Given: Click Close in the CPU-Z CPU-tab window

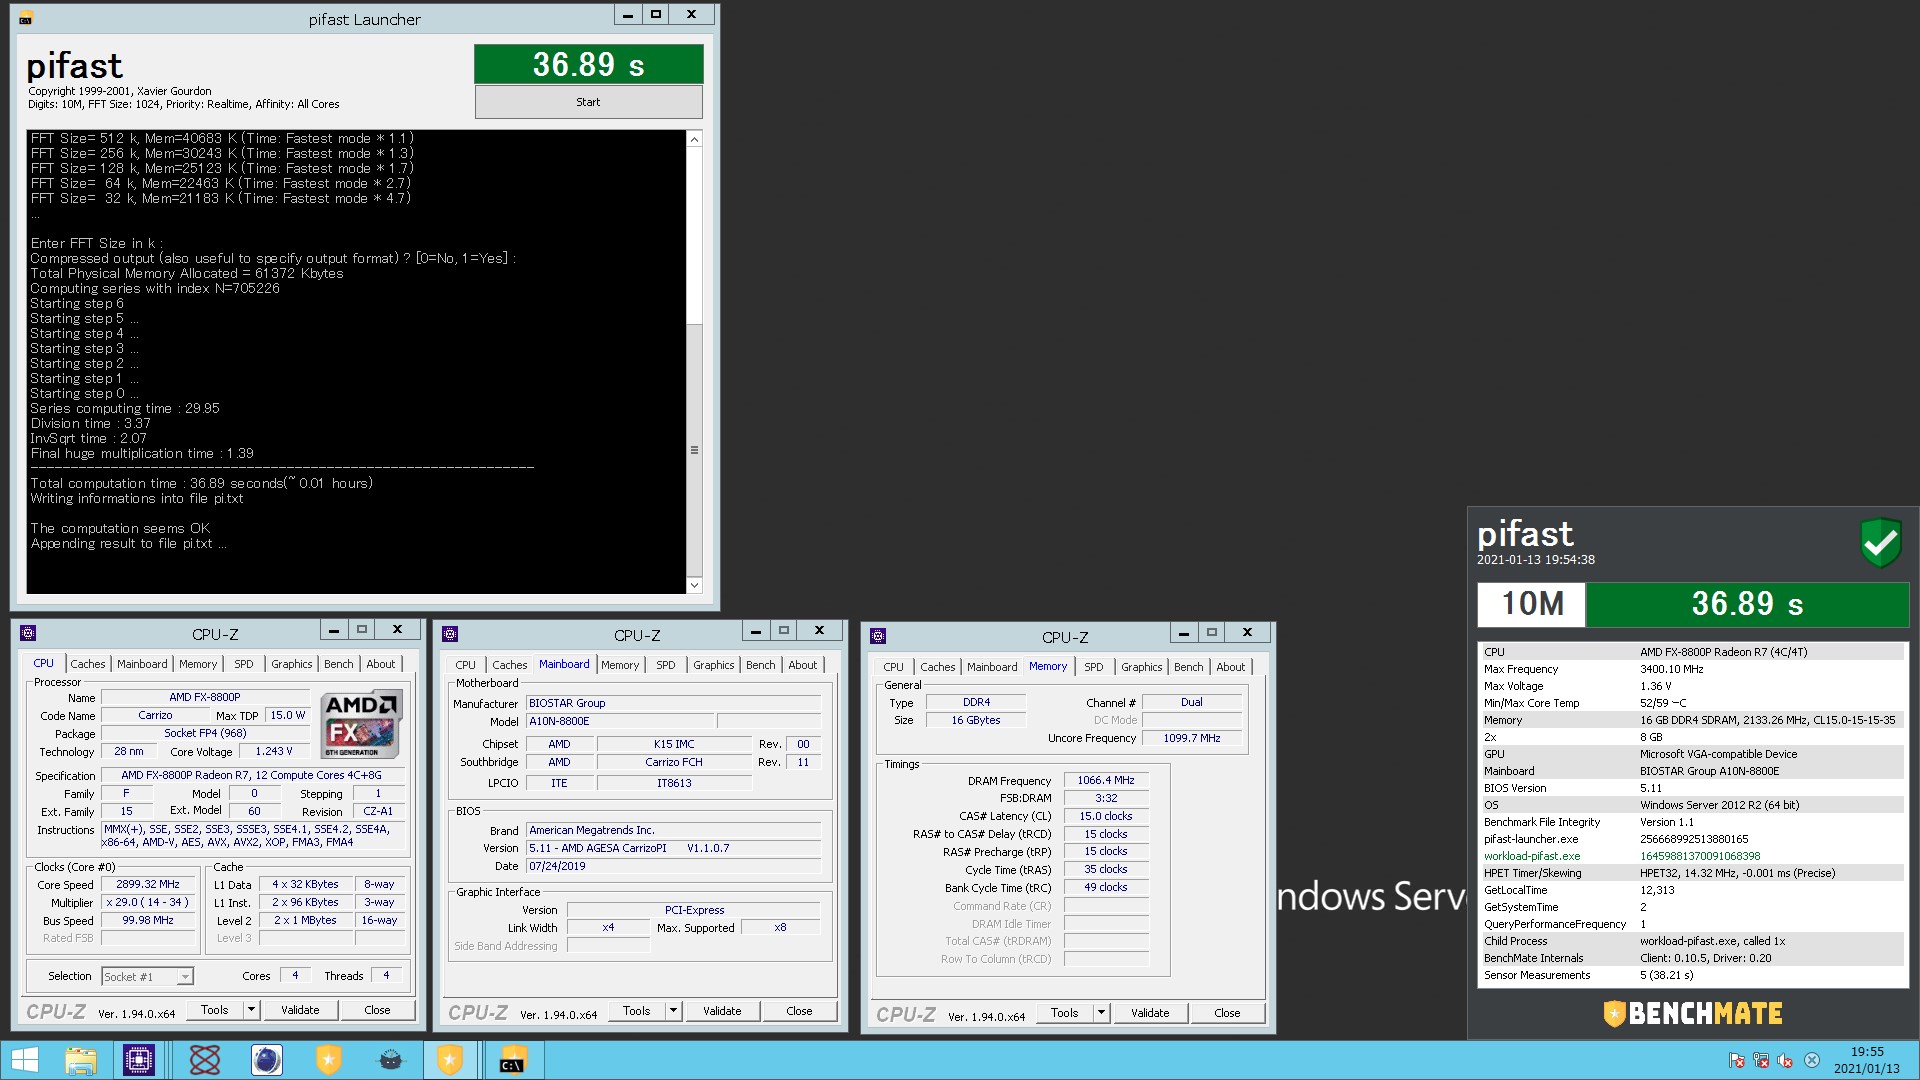Looking at the screenshot, I should pos(377,1010).
